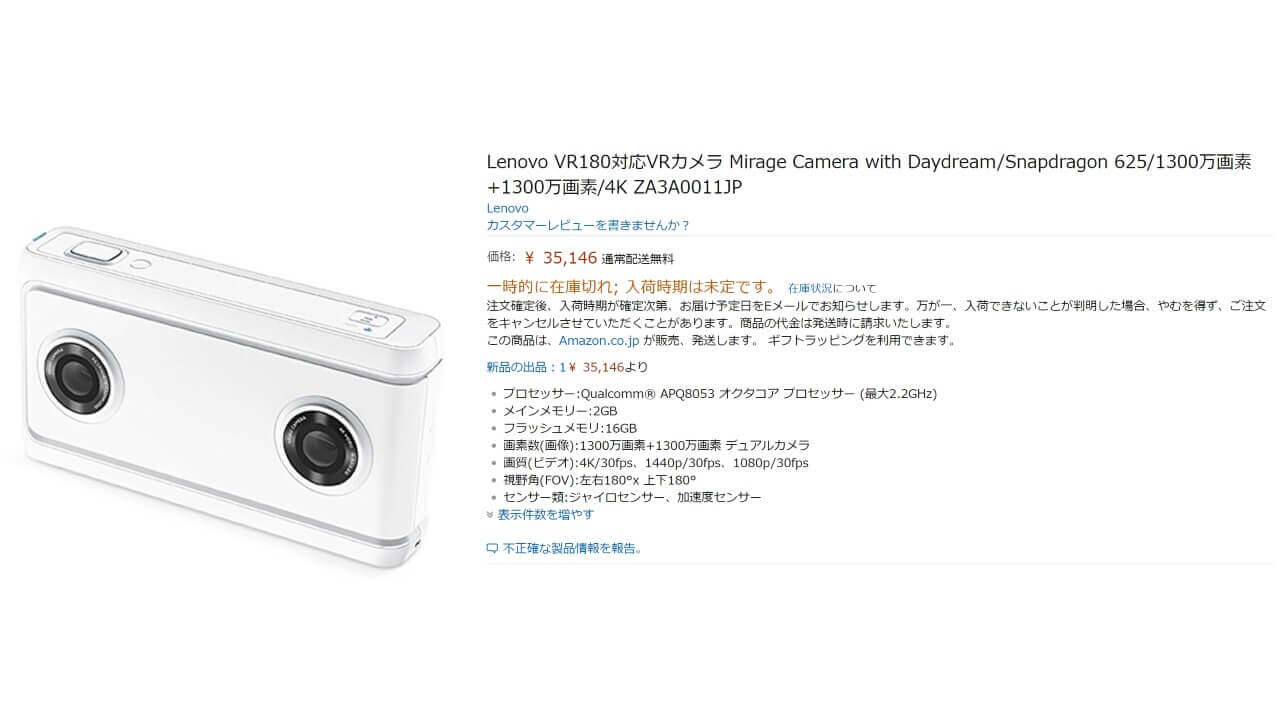Viewport: 1280px width, 720px height.
Task: Click the 新品の出品 offers link
Action: 526,366
